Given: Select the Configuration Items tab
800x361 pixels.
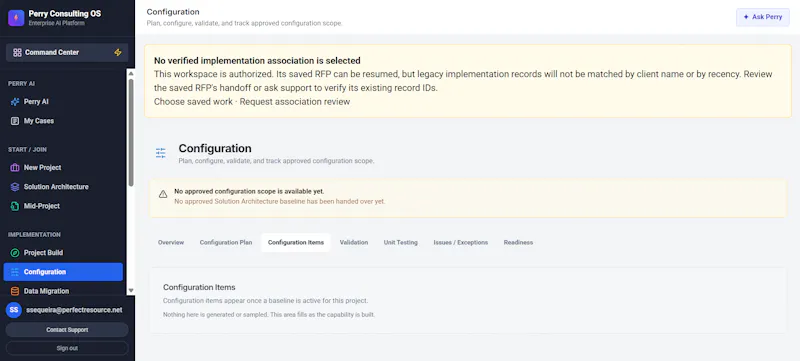Looking at the screenshot, I should click(x=296, y=242).
